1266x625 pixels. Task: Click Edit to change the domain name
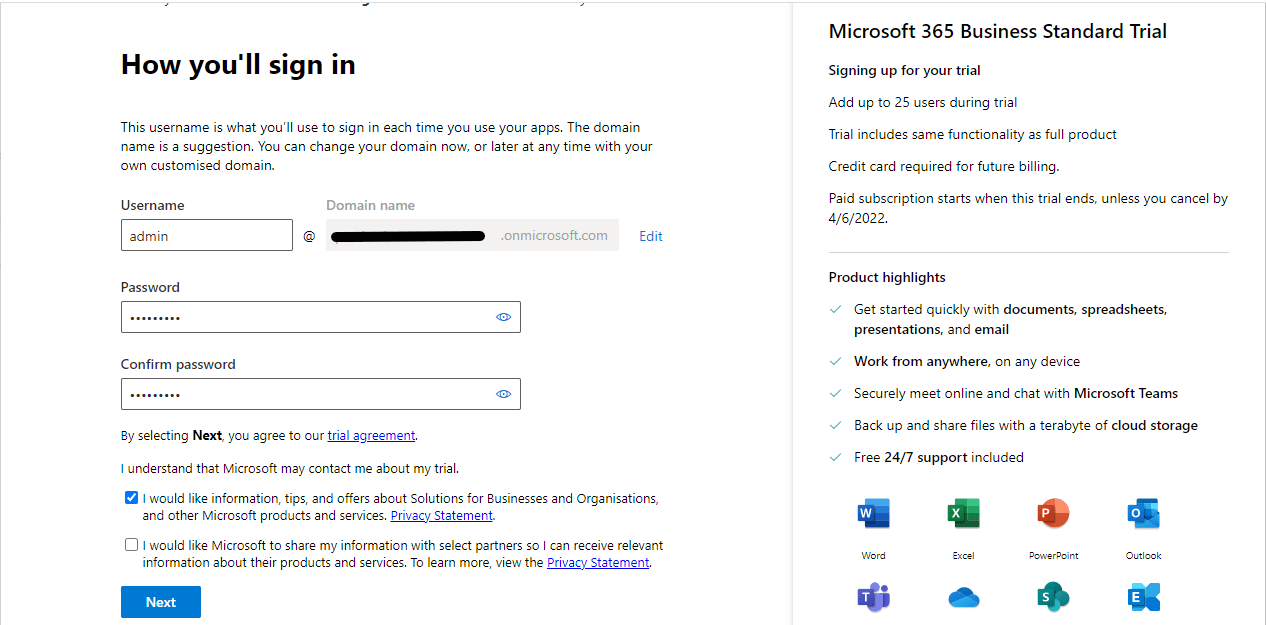pyautogui.click(x=651, y=236)
